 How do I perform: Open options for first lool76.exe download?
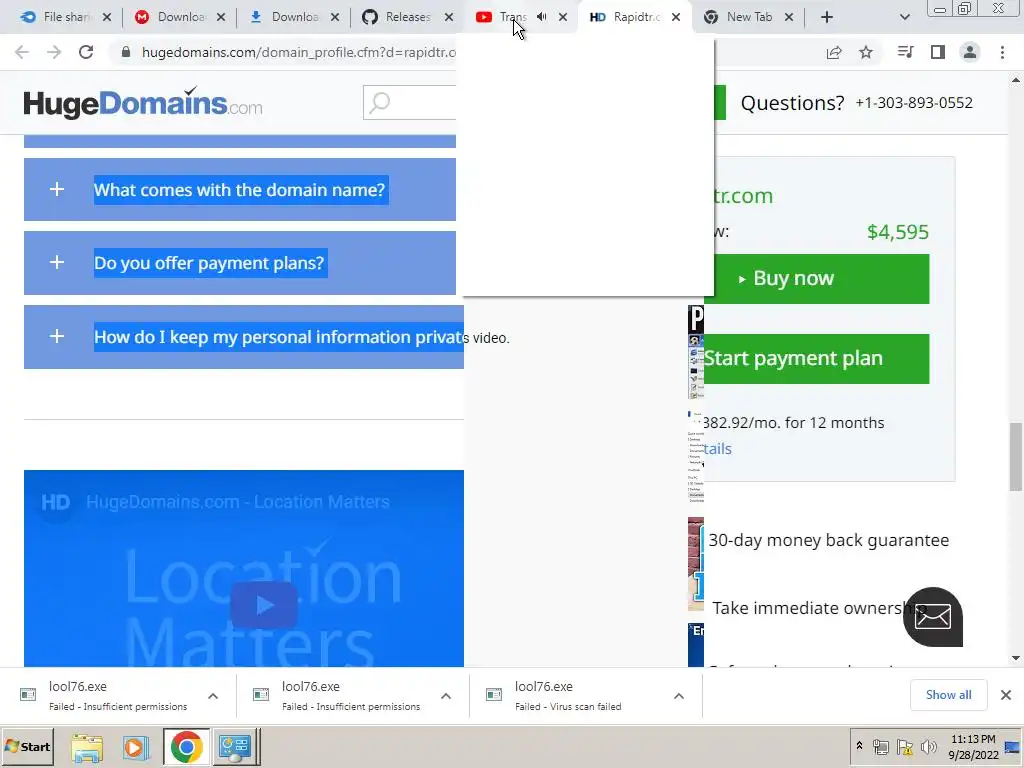213,696
